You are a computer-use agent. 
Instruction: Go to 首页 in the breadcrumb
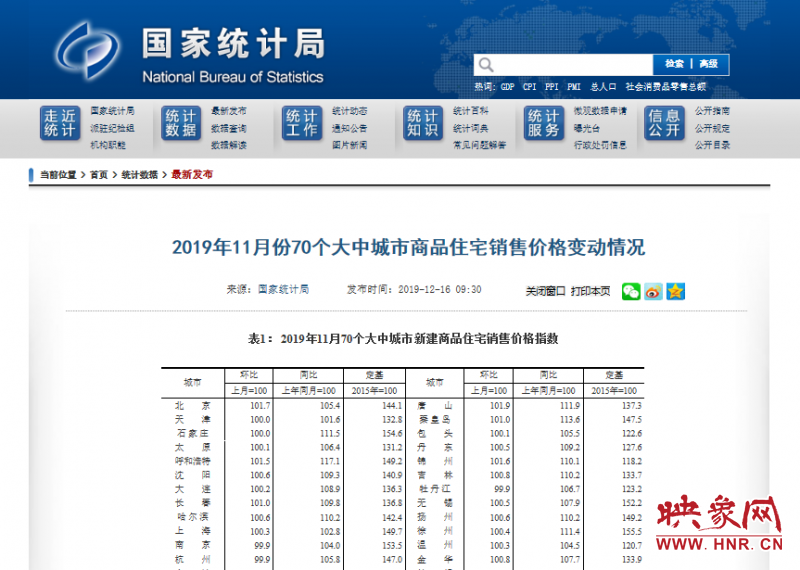click(x=98, y=174)
